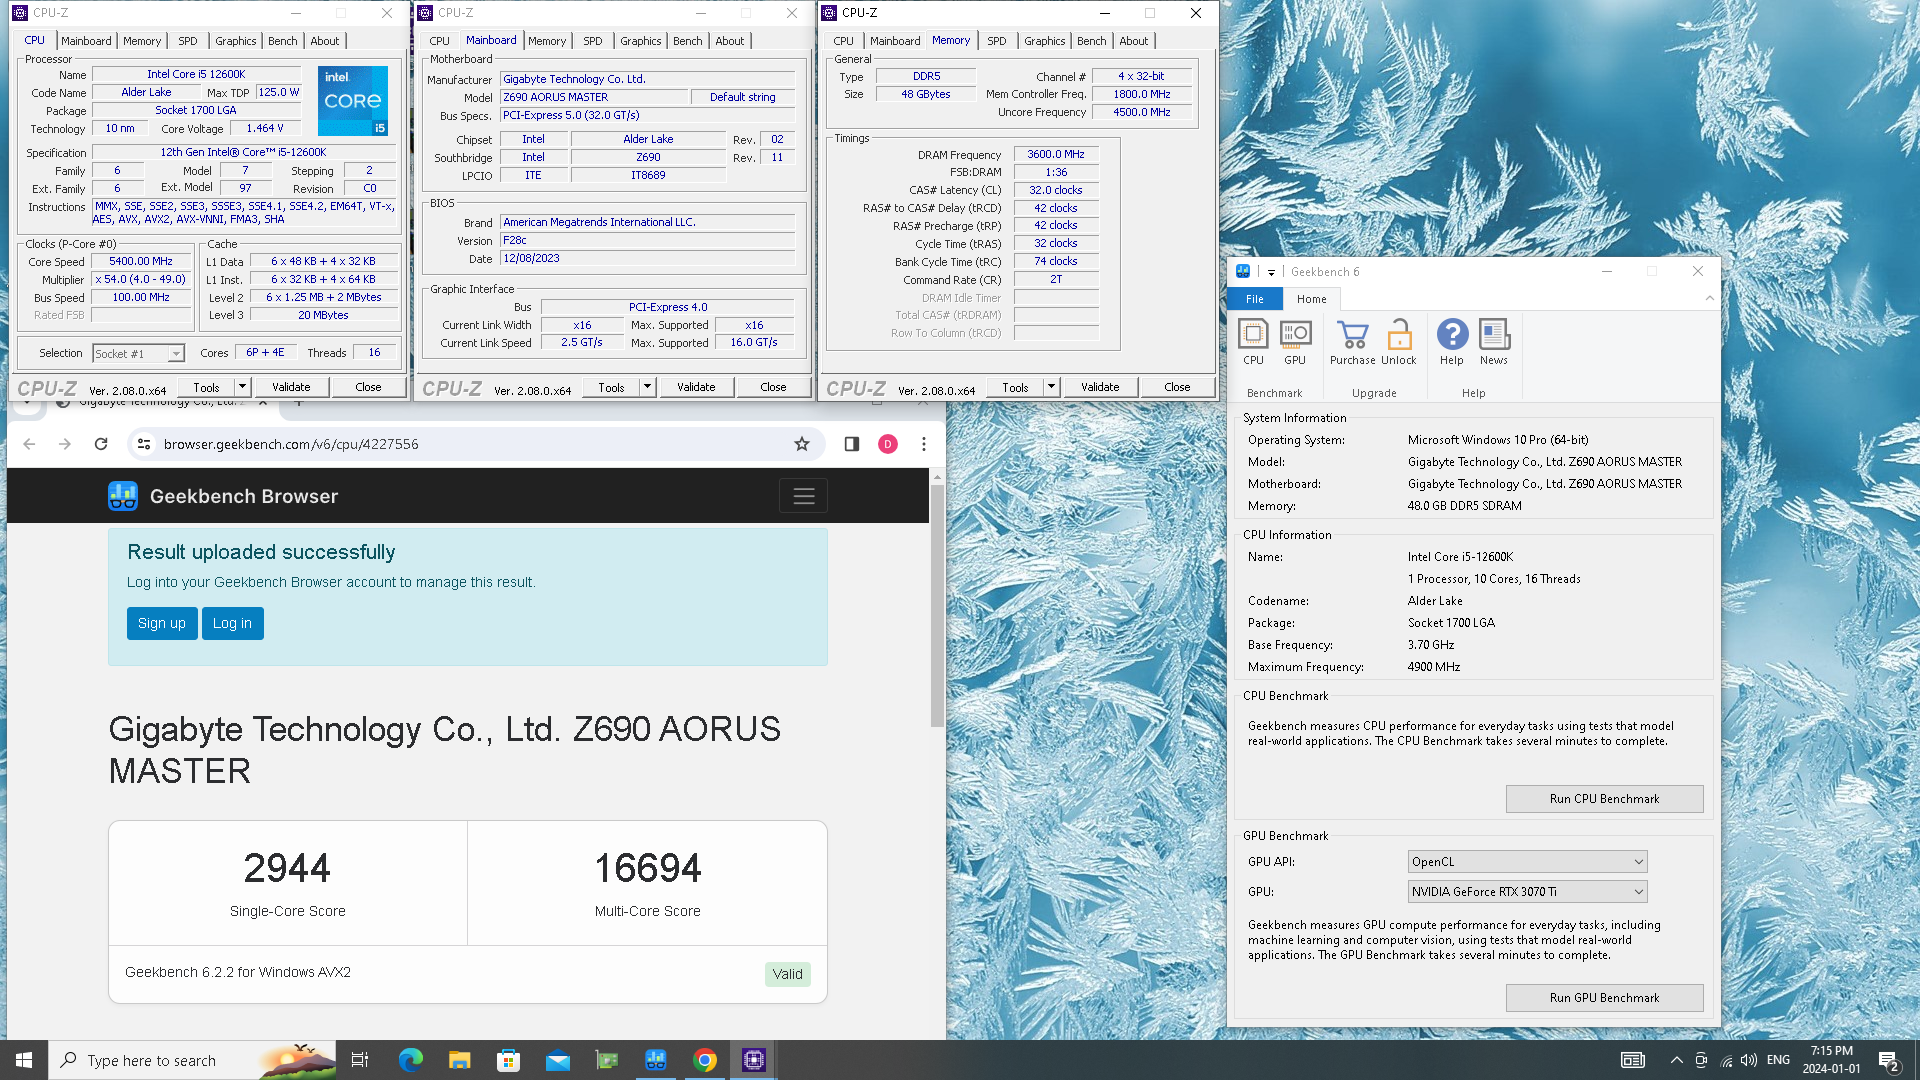Go back in the browser
This screenshot has height=1080, width=1920.
pyautogui.click(x=29, y=444)
